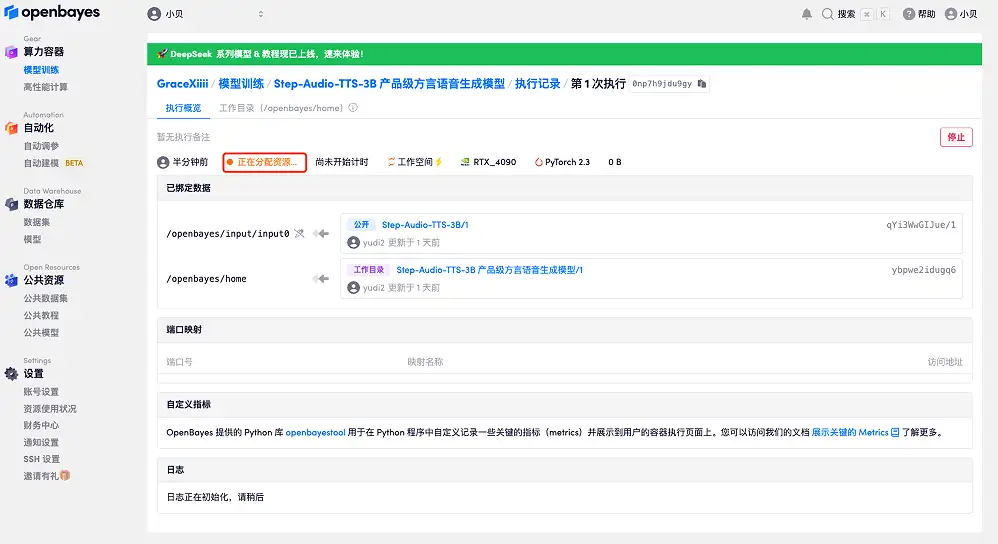Click the PyTorch 2.3 runtime icon
Image resolution: width=998 pixels, height=544 pixels.
(538, 162)
